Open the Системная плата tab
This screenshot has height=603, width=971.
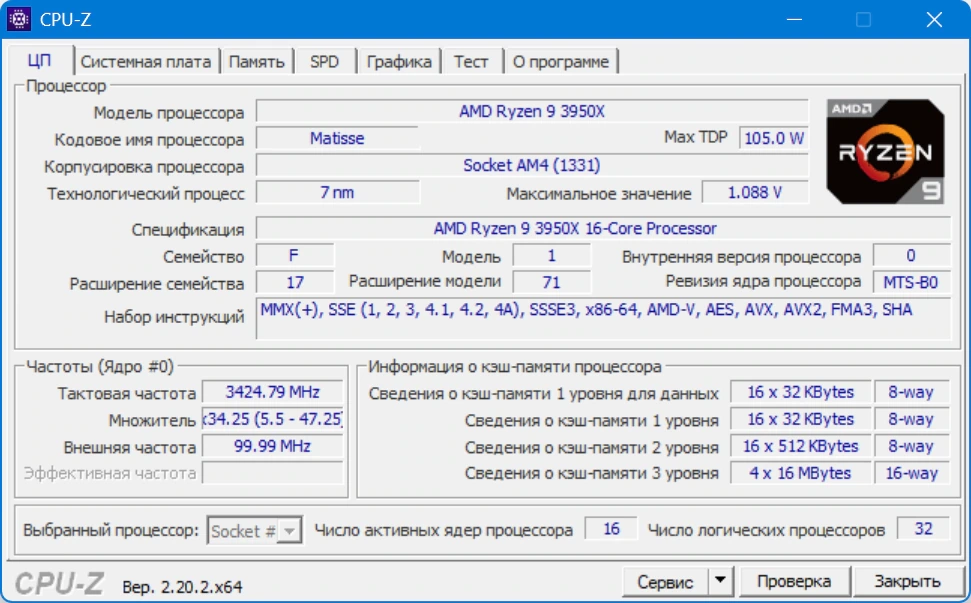[146, 62]
